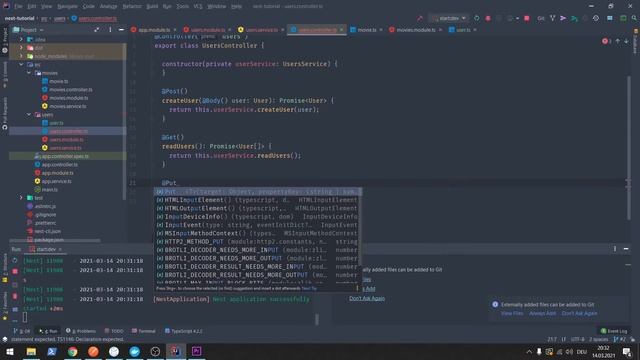The width and height of the screenshot is (640, 360).
Task: Click the Show History clock icon
Action: point(596,18)
